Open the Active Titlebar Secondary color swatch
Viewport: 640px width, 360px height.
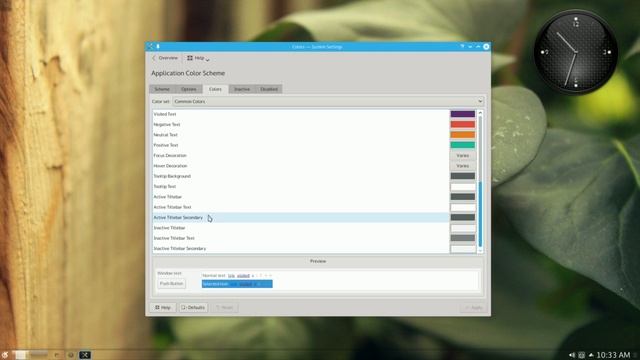tap(462, 218)
